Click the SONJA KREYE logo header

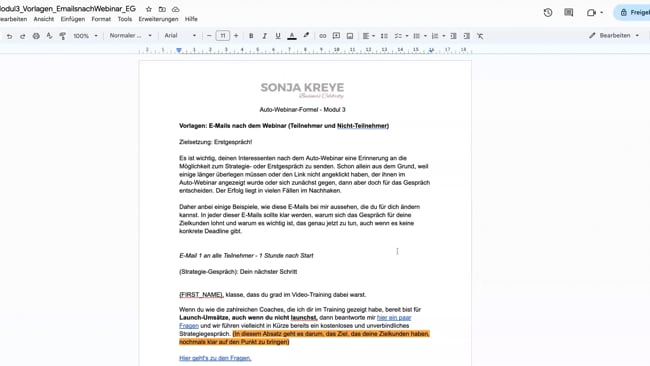302,90
